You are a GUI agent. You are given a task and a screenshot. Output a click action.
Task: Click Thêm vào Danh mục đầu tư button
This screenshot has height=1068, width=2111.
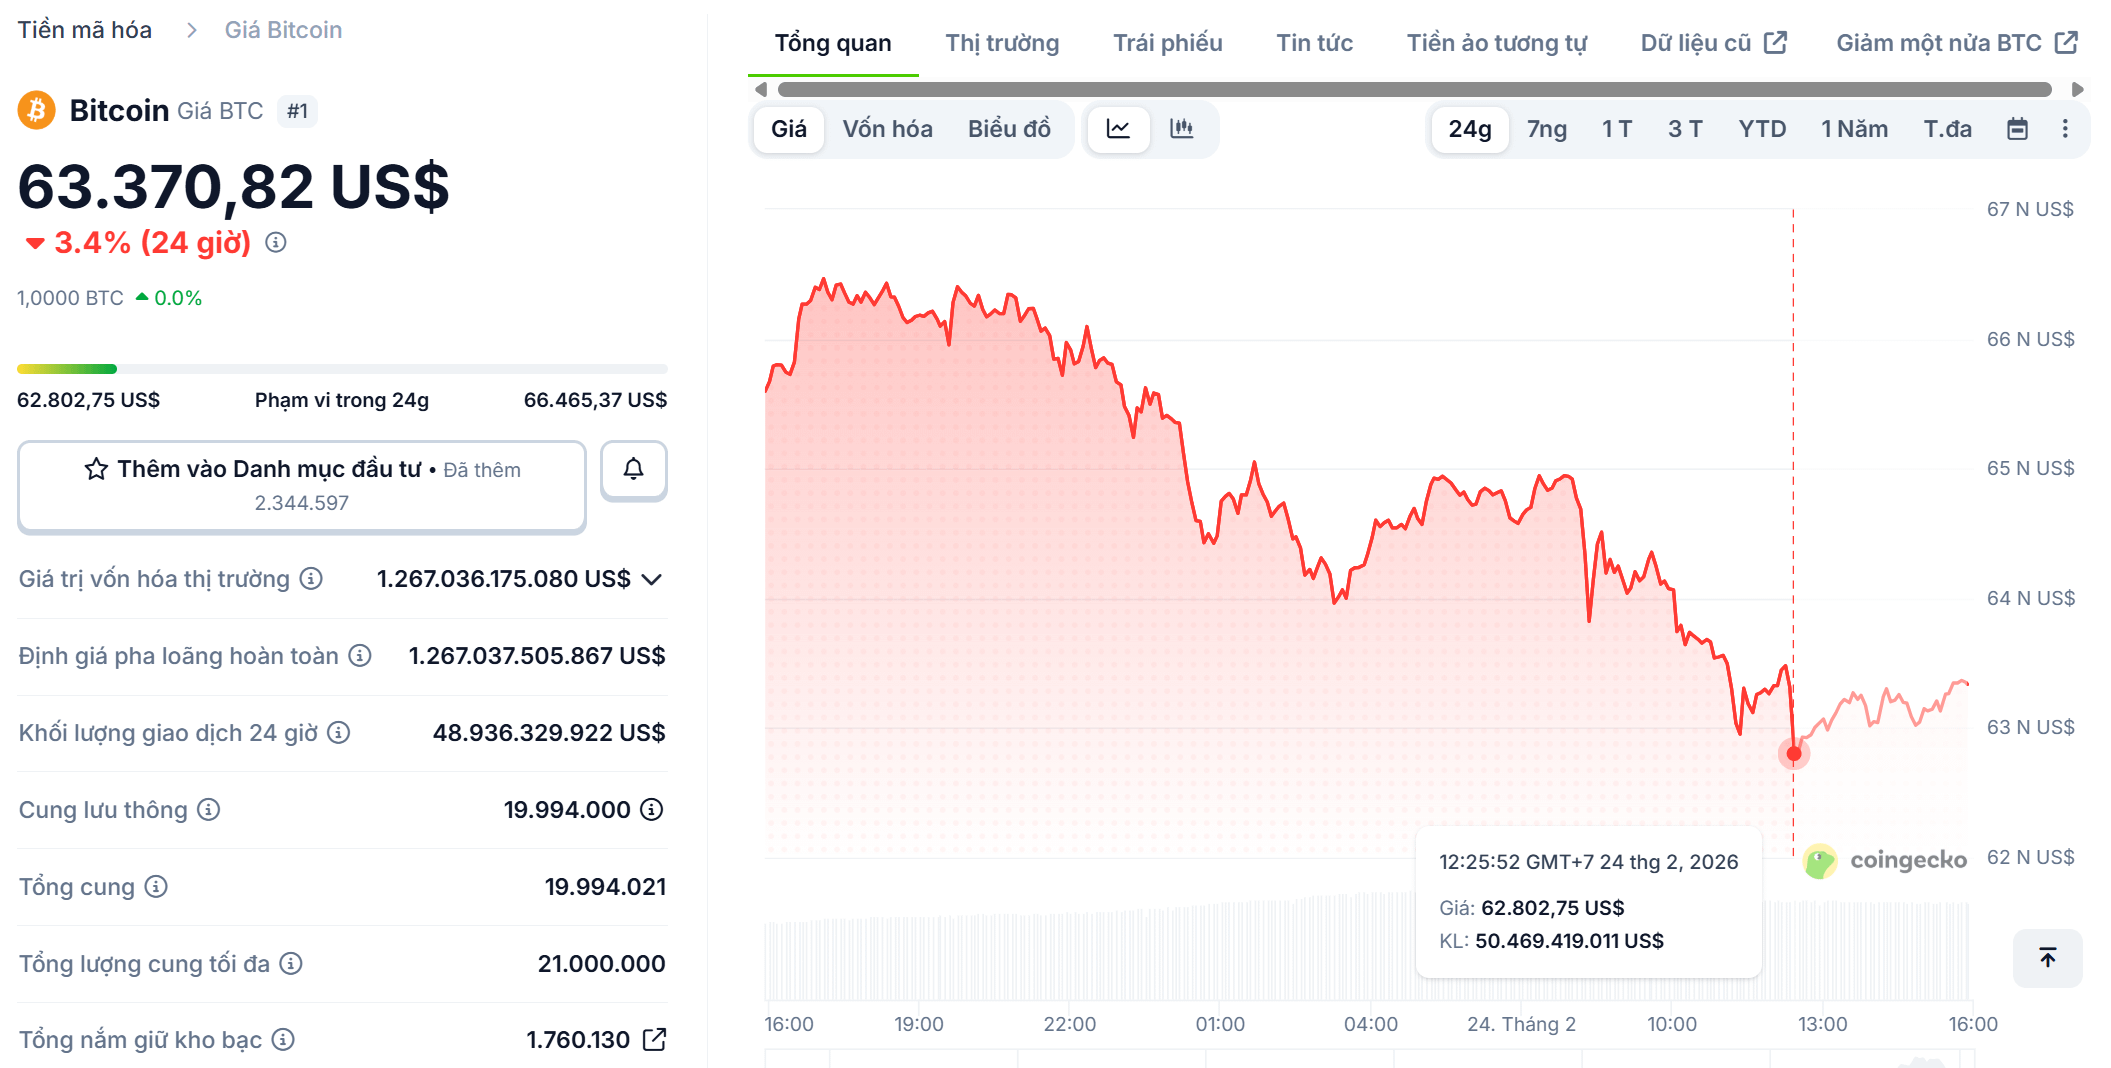click(x=301, y=485)
